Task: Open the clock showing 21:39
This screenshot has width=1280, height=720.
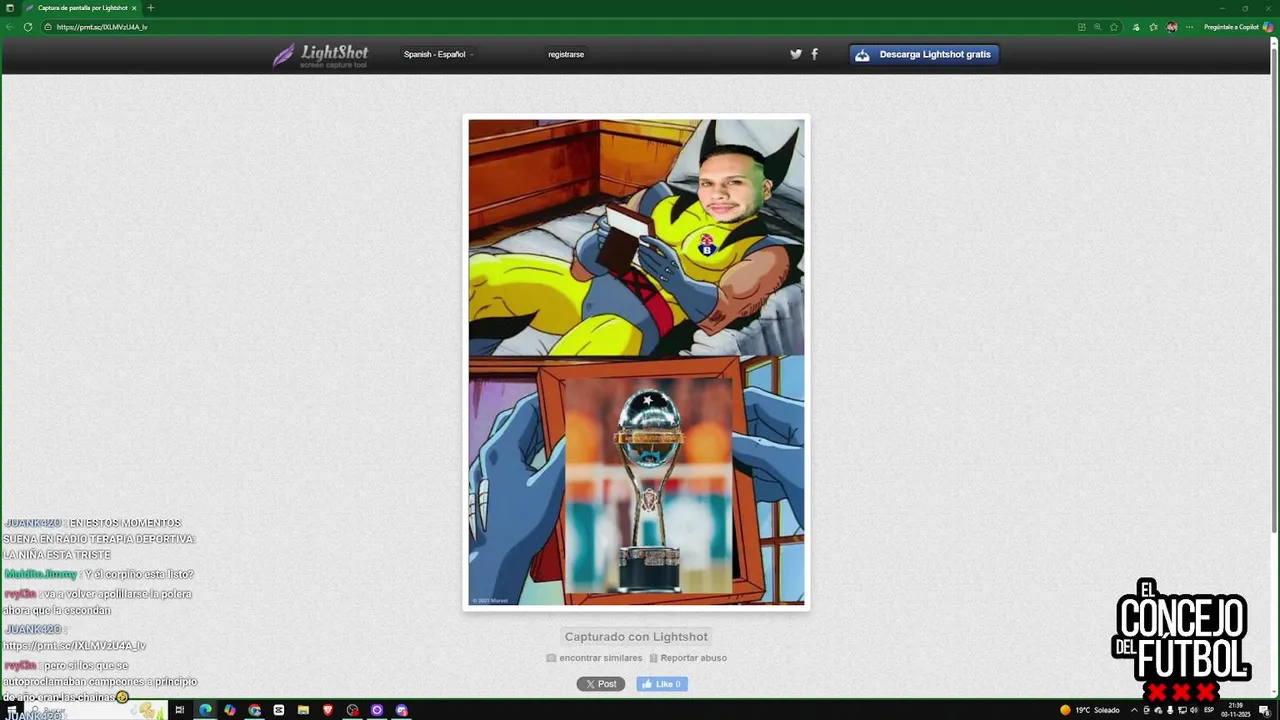Action: (1236, 710)
